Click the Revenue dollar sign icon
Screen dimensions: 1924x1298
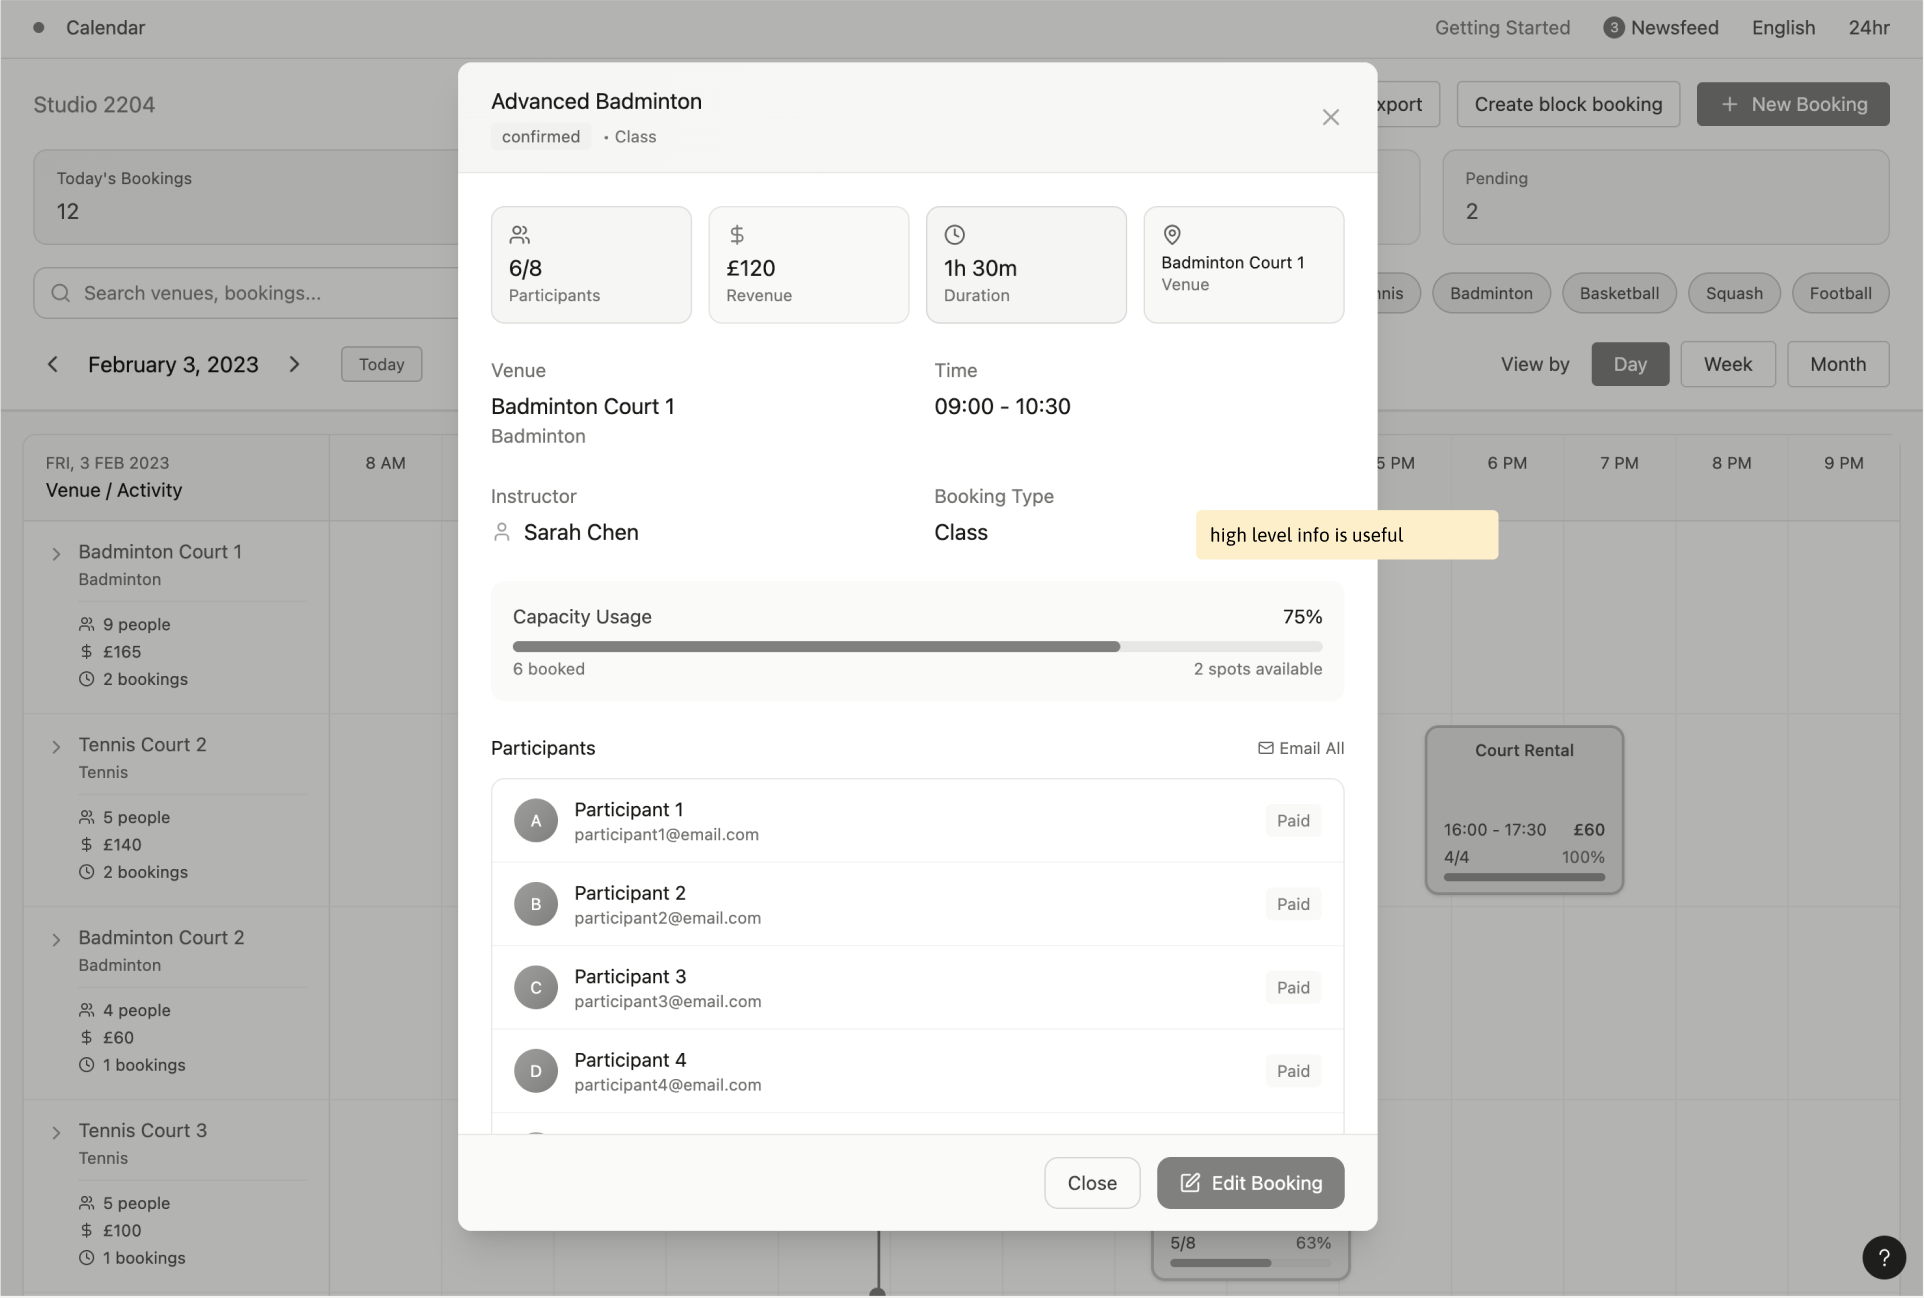click(x=737, y=235)
